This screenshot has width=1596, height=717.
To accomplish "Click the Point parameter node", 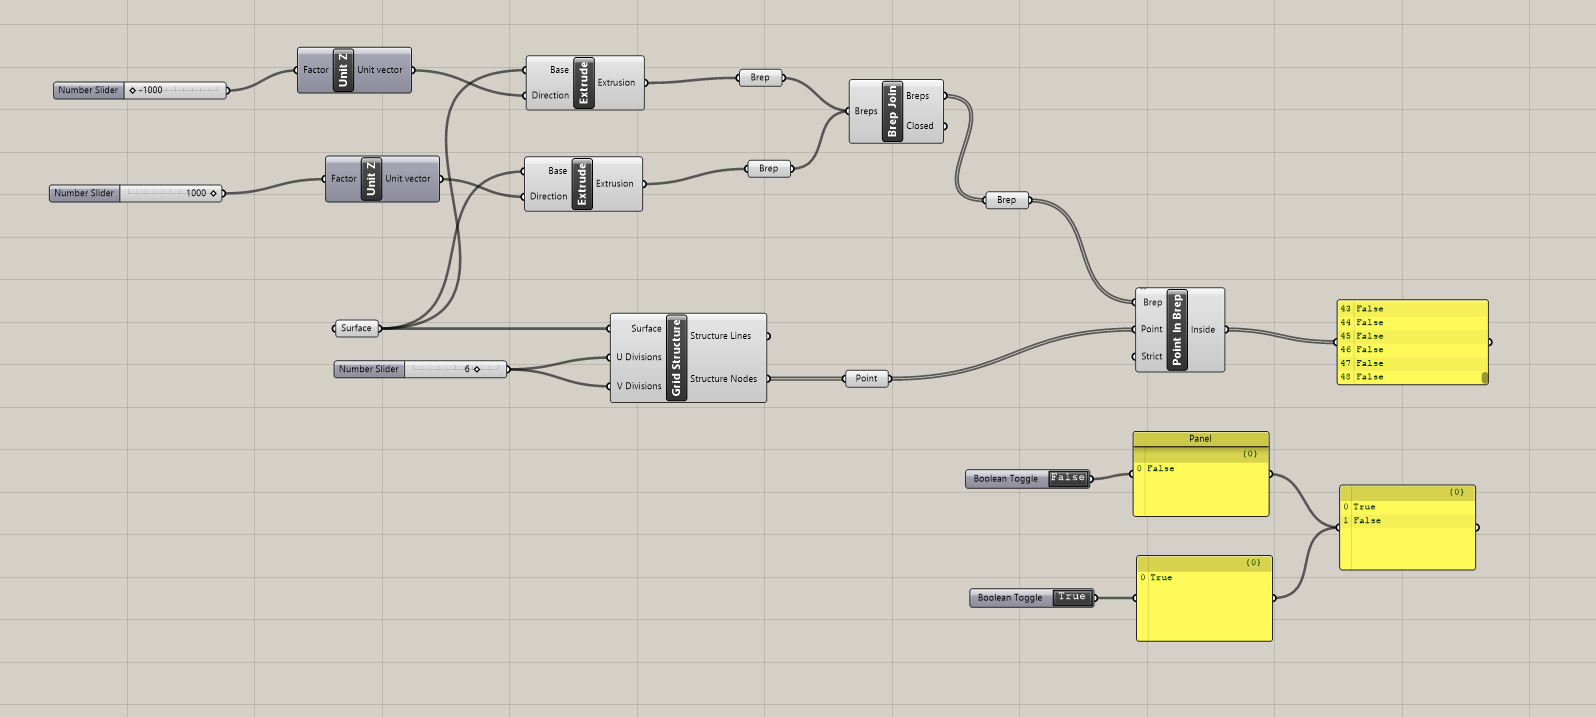I will (x=866, y=378).
